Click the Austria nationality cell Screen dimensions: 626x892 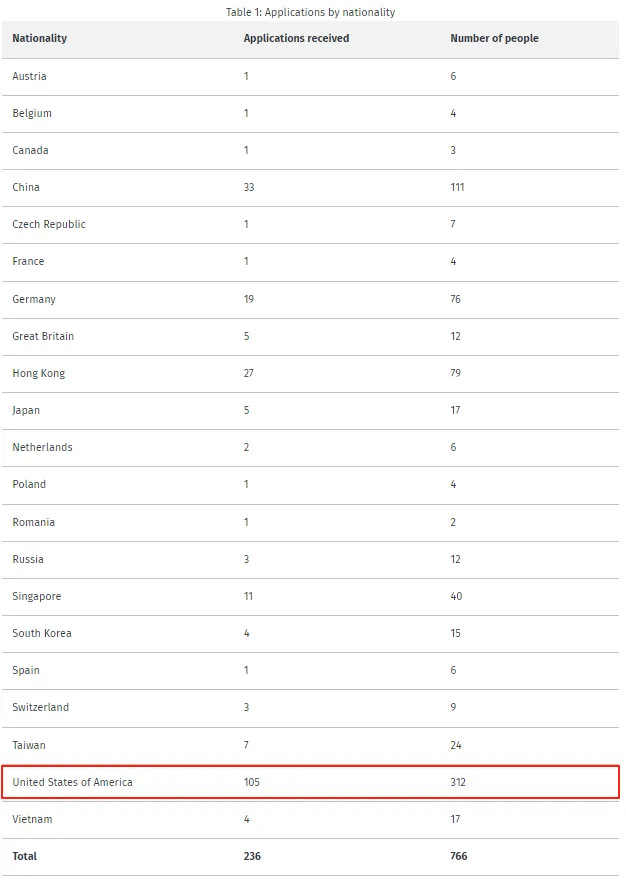(29, 77)
